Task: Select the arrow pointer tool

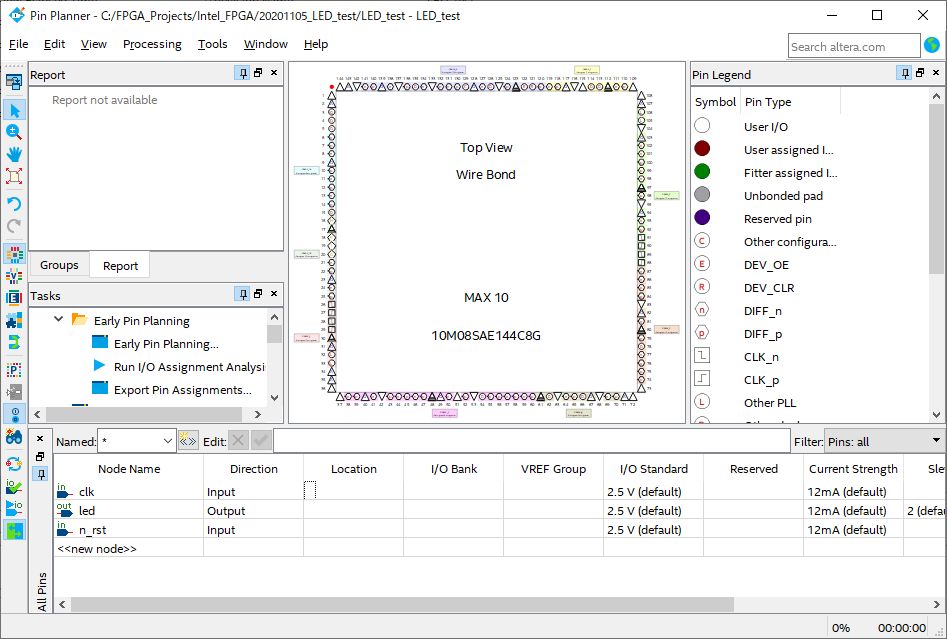Action: 14,110
